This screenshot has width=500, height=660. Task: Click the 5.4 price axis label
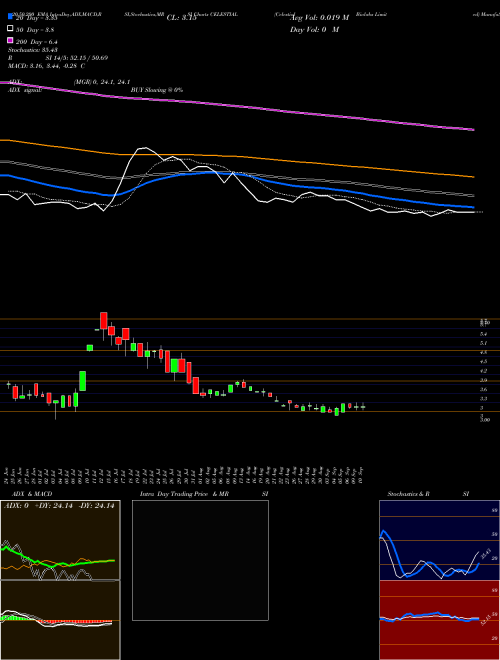(x=484, y=334)
